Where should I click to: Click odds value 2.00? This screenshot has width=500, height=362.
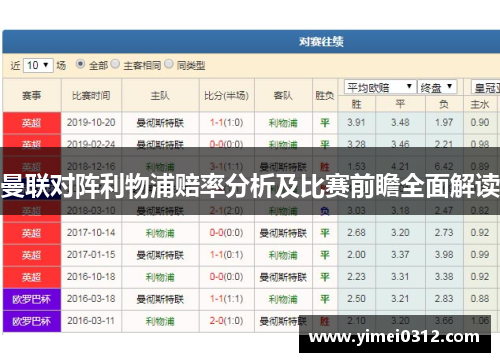click(x=356, y=255)
